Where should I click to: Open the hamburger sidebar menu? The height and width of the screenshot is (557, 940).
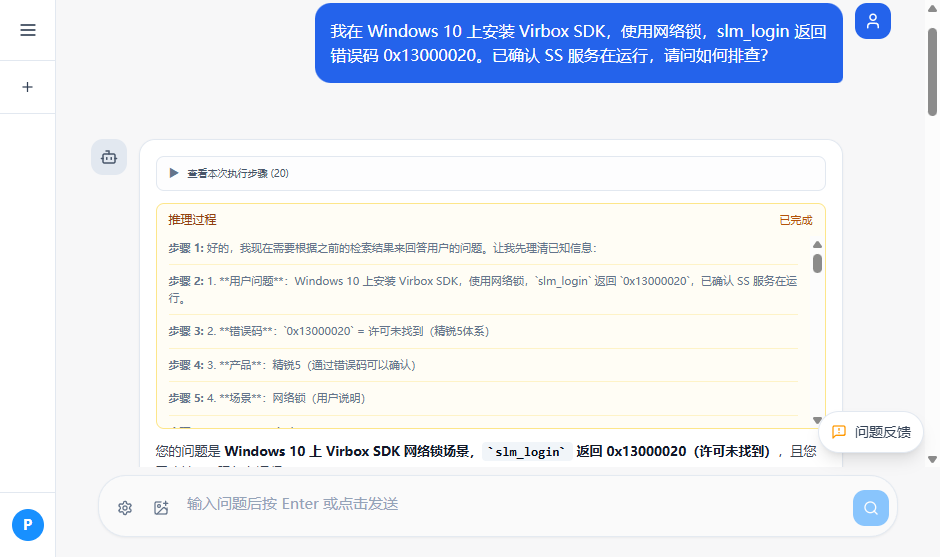coord(28,30)
